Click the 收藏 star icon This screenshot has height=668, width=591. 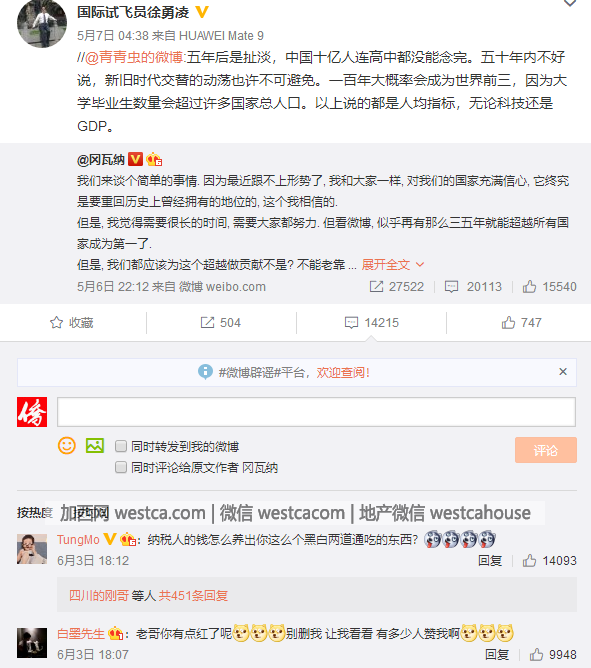pos(56,322)
